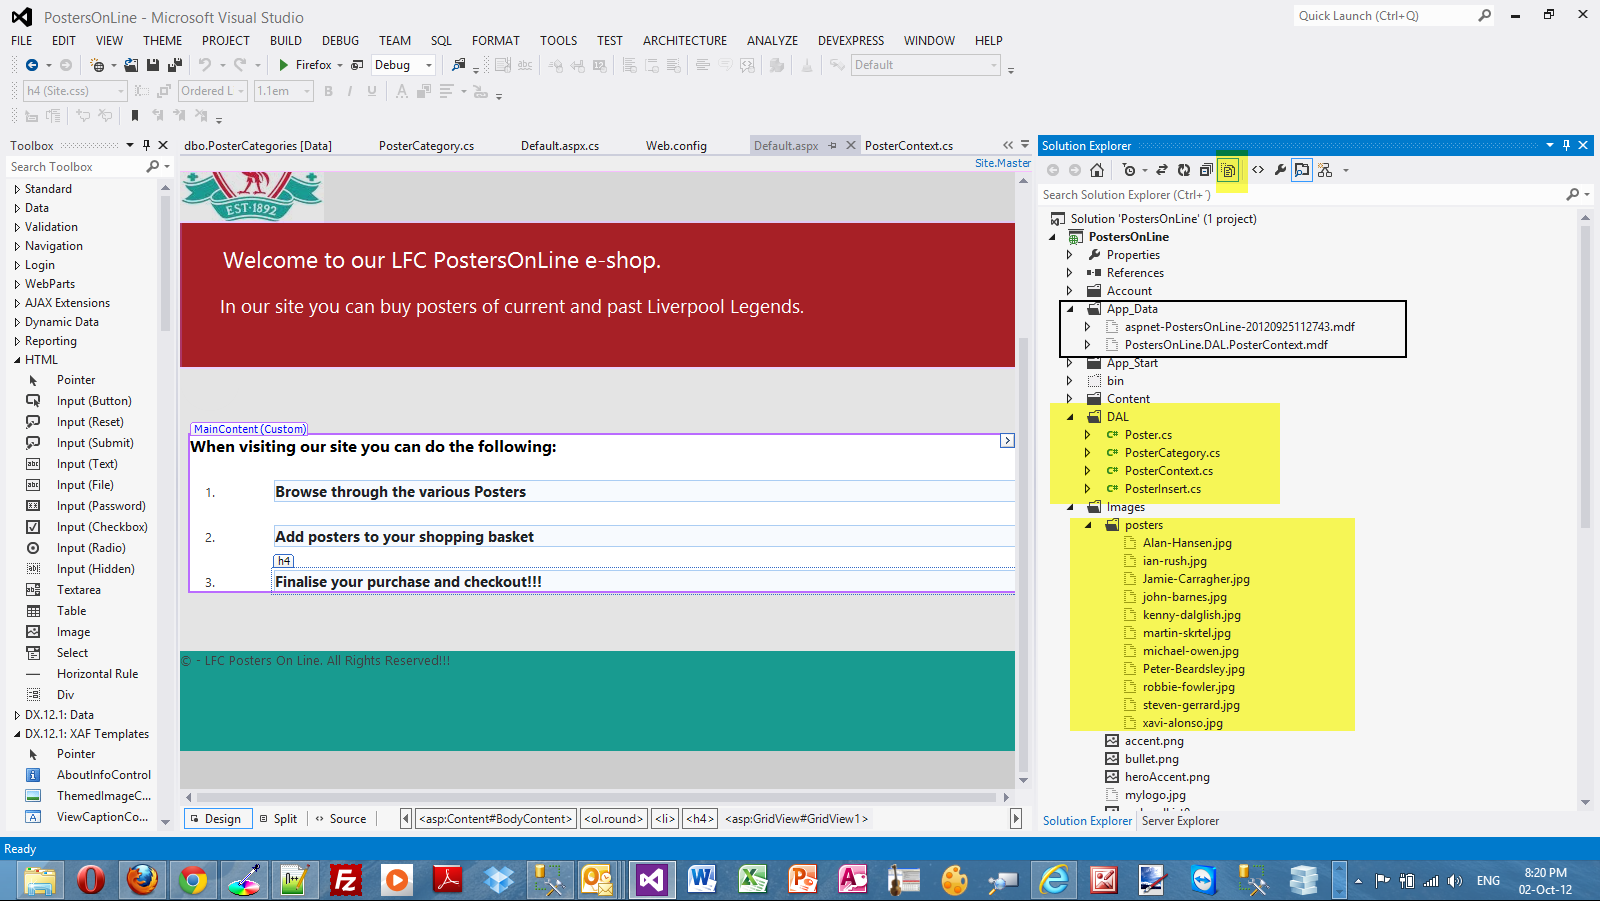Viewport: 1600px width, 901px height.
Task: Open Chrome from Windows taskbar
Action: tap(193, 880)
